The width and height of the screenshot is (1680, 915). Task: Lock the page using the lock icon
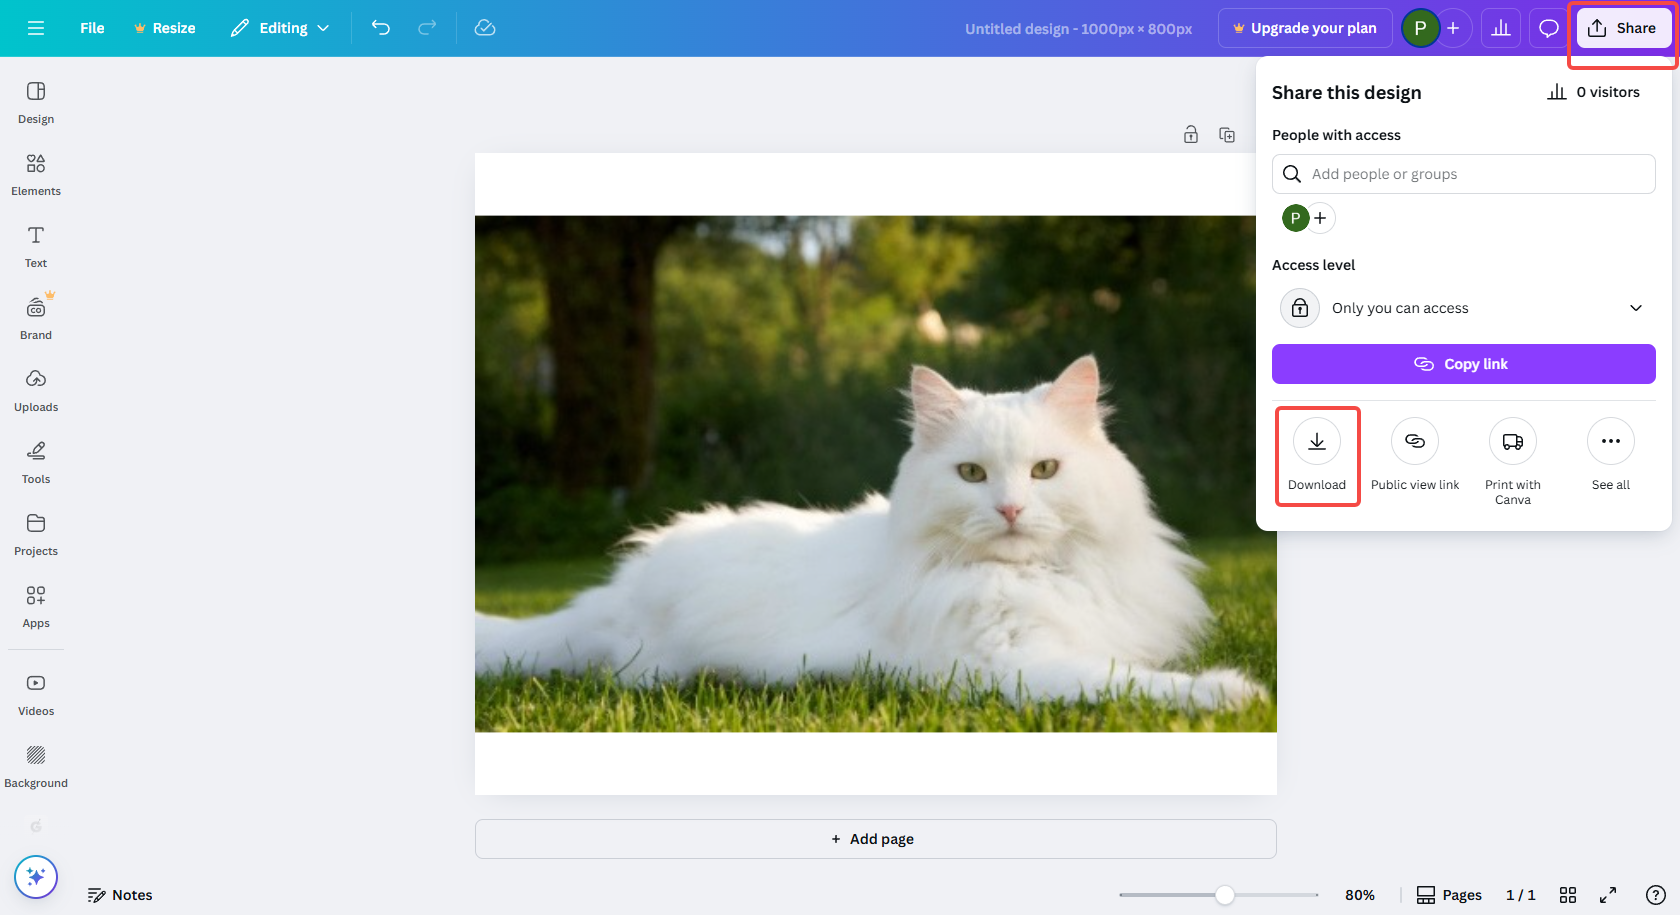click(1191, 134)
